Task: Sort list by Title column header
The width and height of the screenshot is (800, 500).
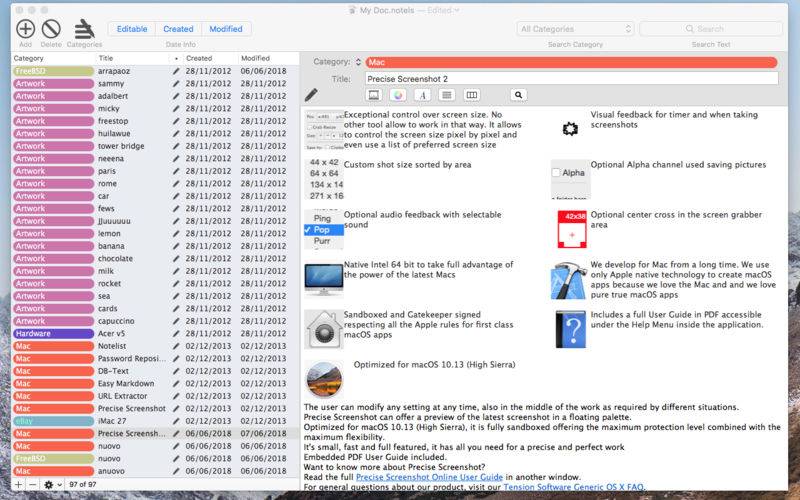Action: [133, 58]
